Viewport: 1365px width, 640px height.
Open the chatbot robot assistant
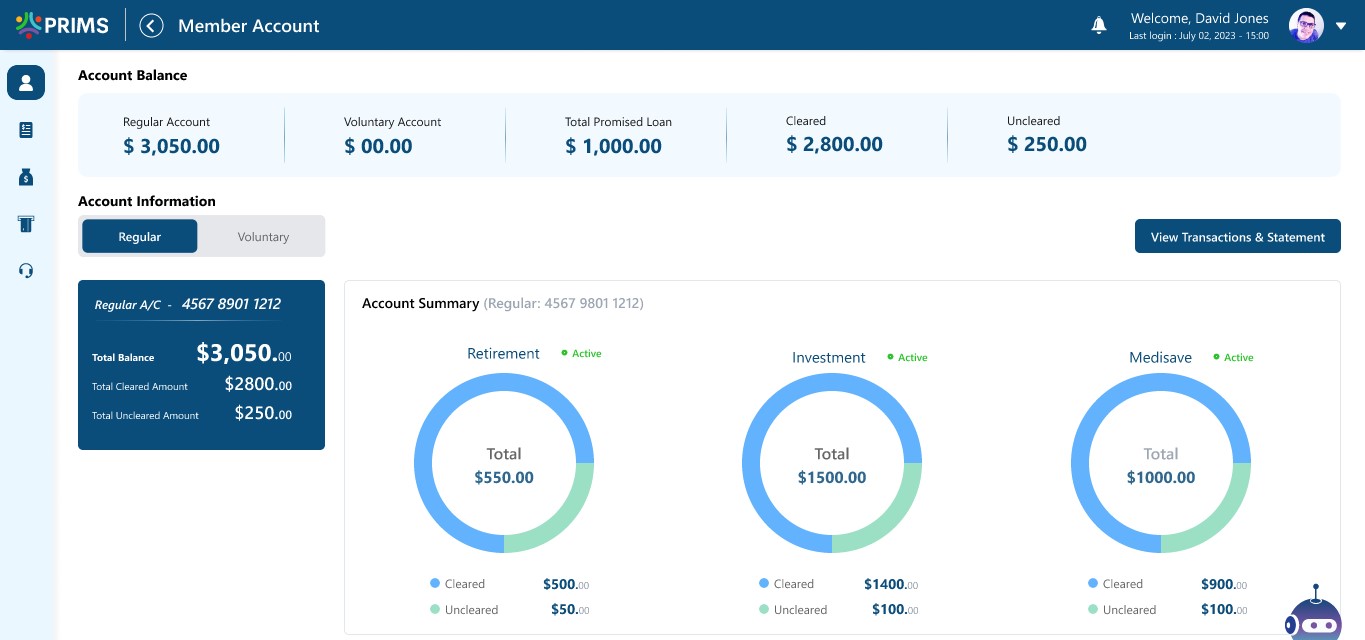coord(1315,614)
